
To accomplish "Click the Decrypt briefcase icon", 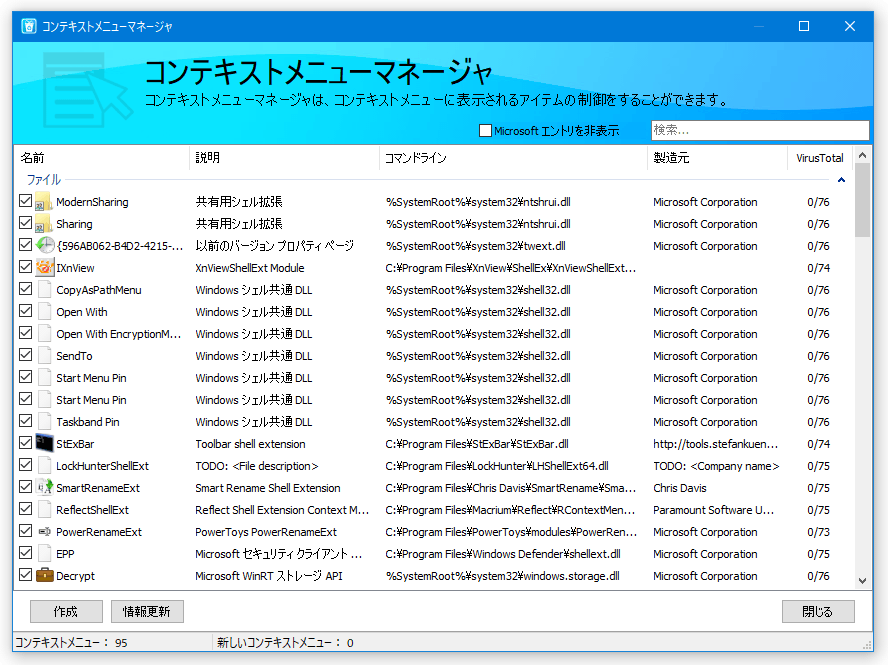I will click(44, 576).
